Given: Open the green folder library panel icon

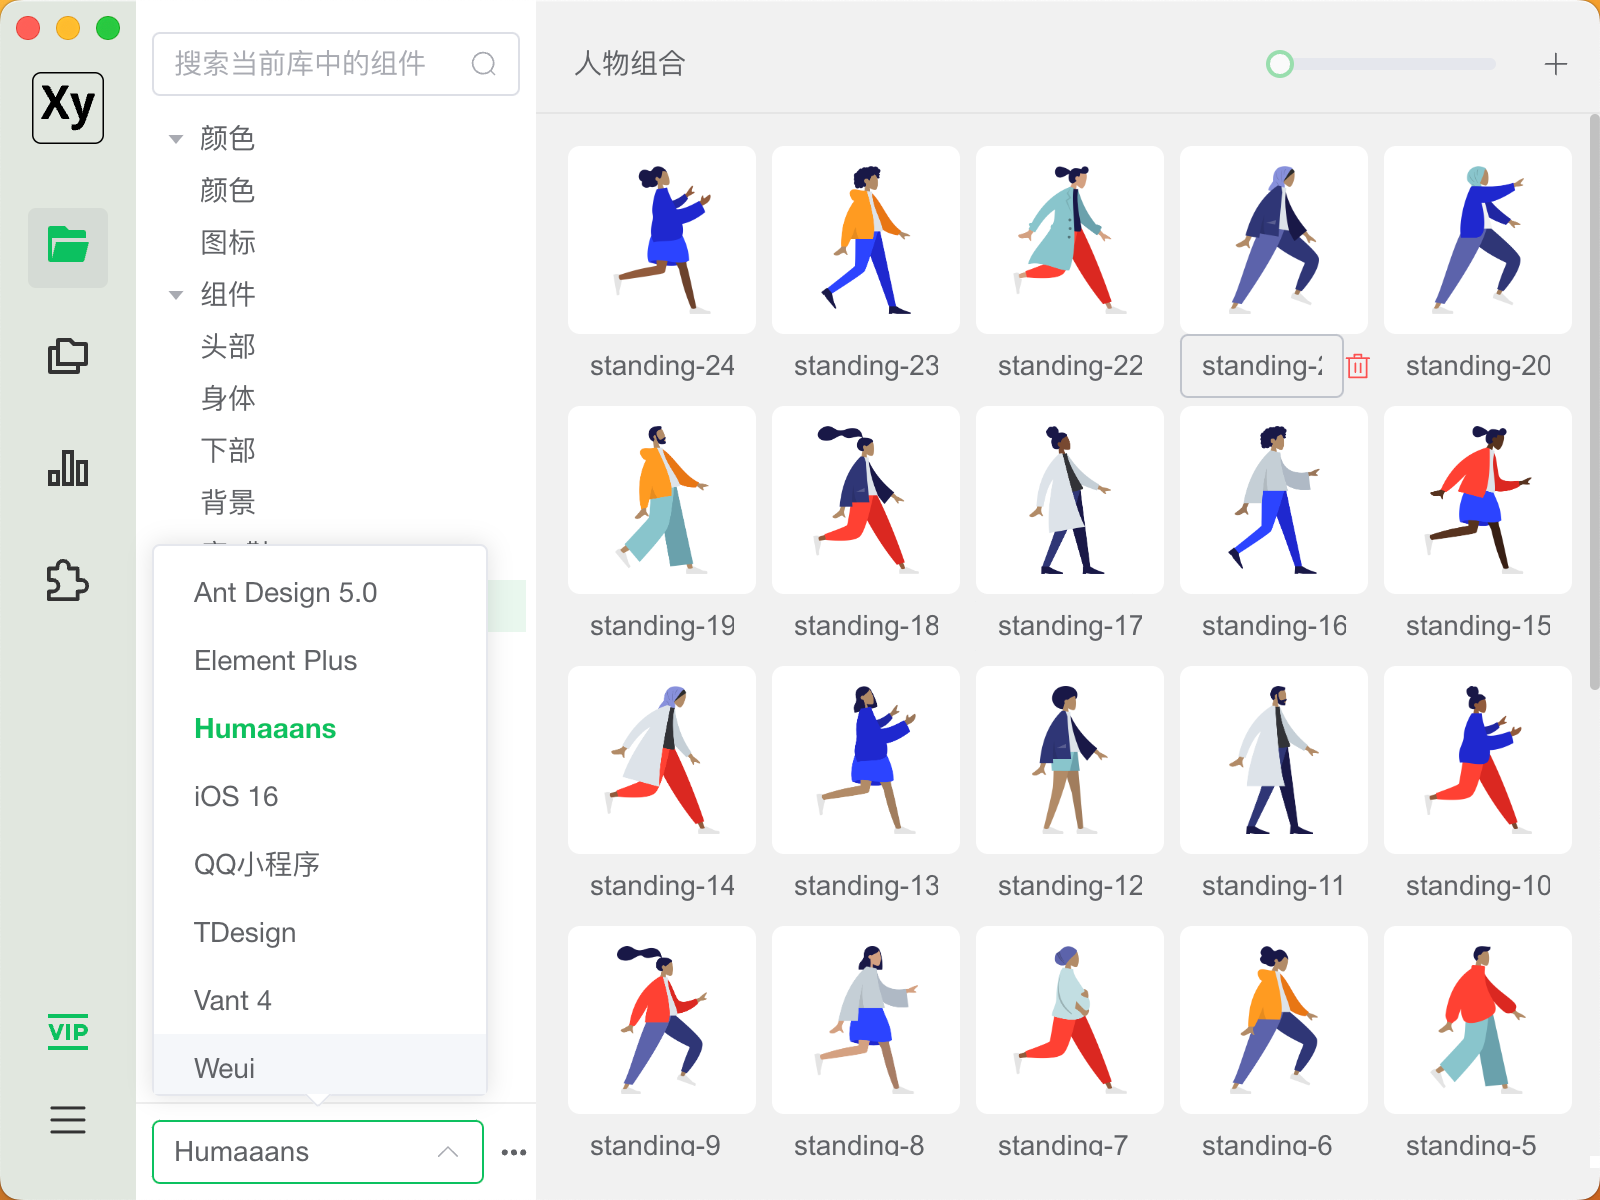Looking at the screenshot, I should coord(67,249).
